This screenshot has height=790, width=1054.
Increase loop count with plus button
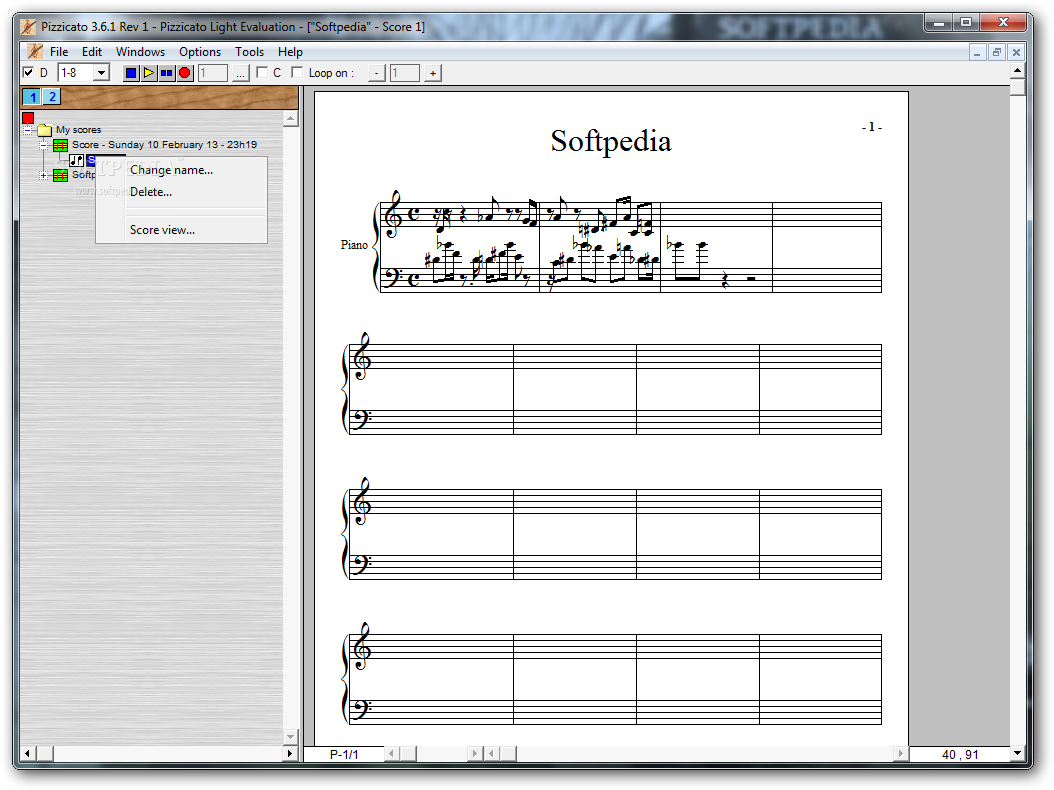coord(433,73)
